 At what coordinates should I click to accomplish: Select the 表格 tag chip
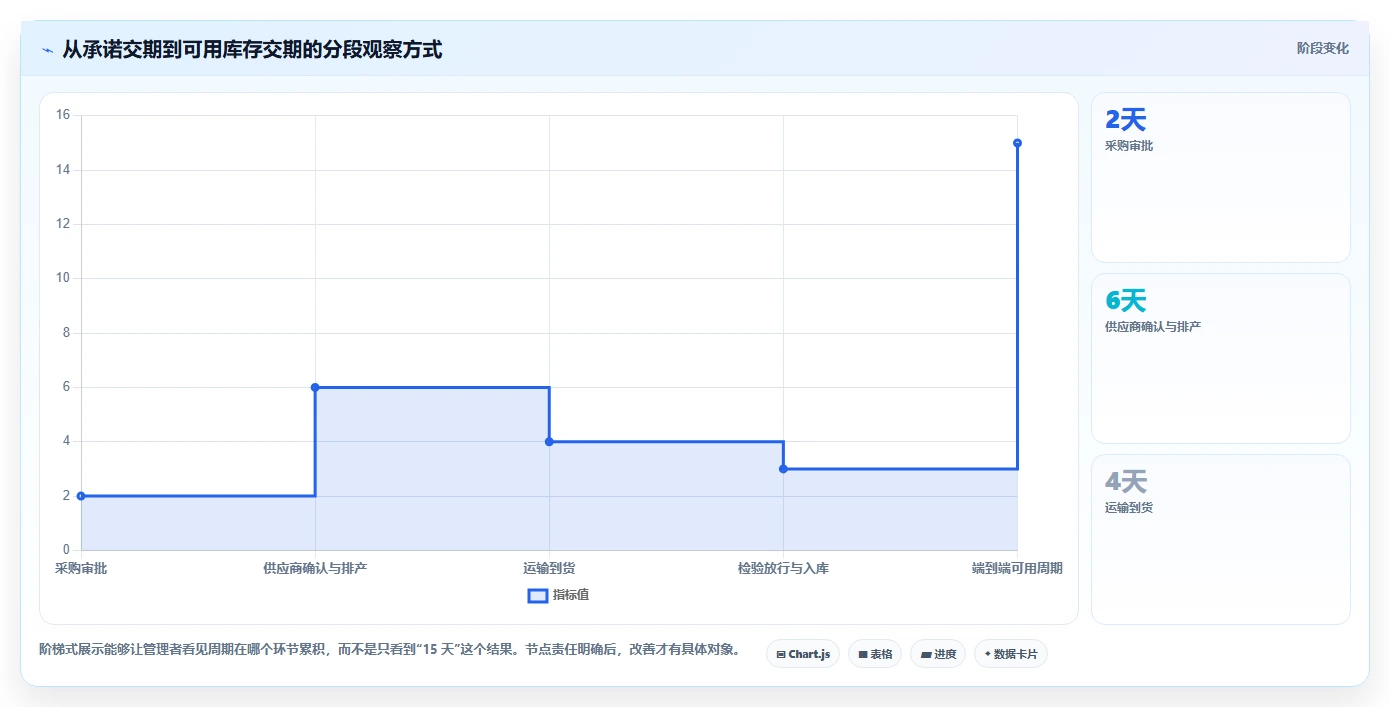click(x=875, y=654)
